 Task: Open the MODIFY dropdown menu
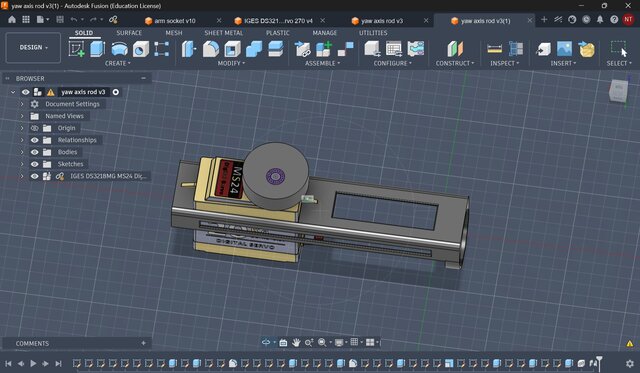[x=231, y=63]
